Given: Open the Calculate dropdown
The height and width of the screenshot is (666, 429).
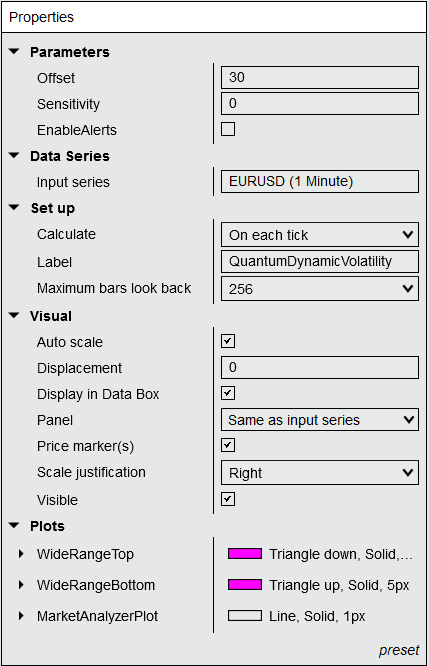Looking at the screenshot, I should 320,234.
